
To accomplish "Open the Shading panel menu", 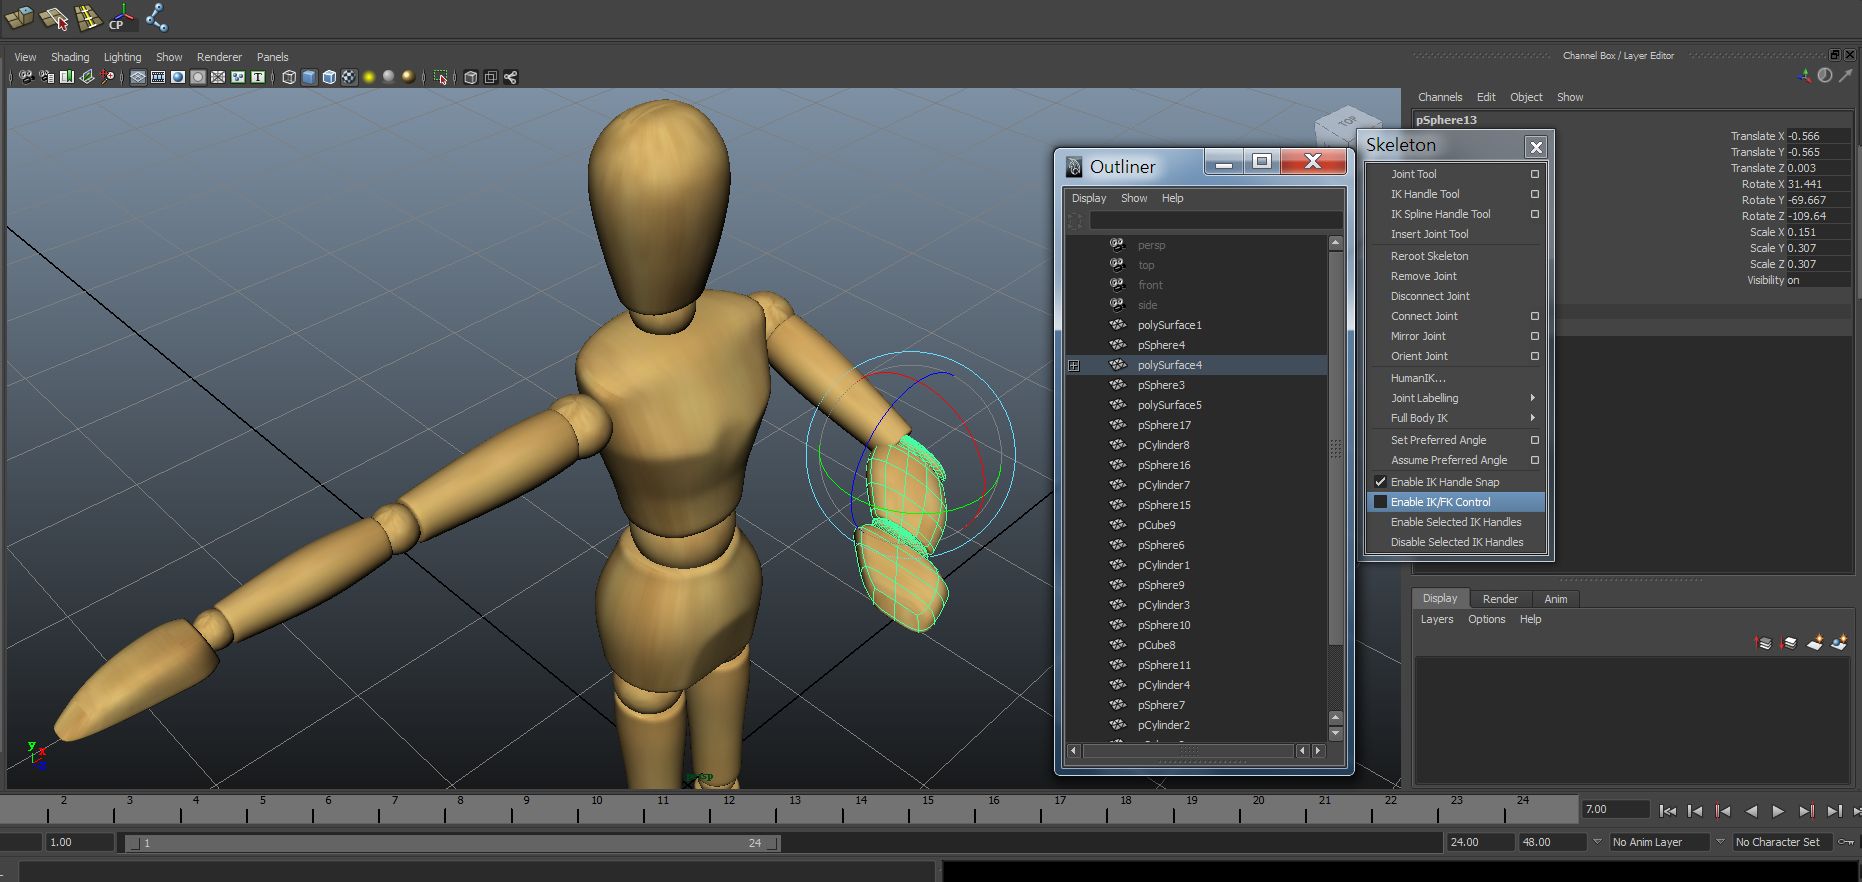I will click(70, 57).
